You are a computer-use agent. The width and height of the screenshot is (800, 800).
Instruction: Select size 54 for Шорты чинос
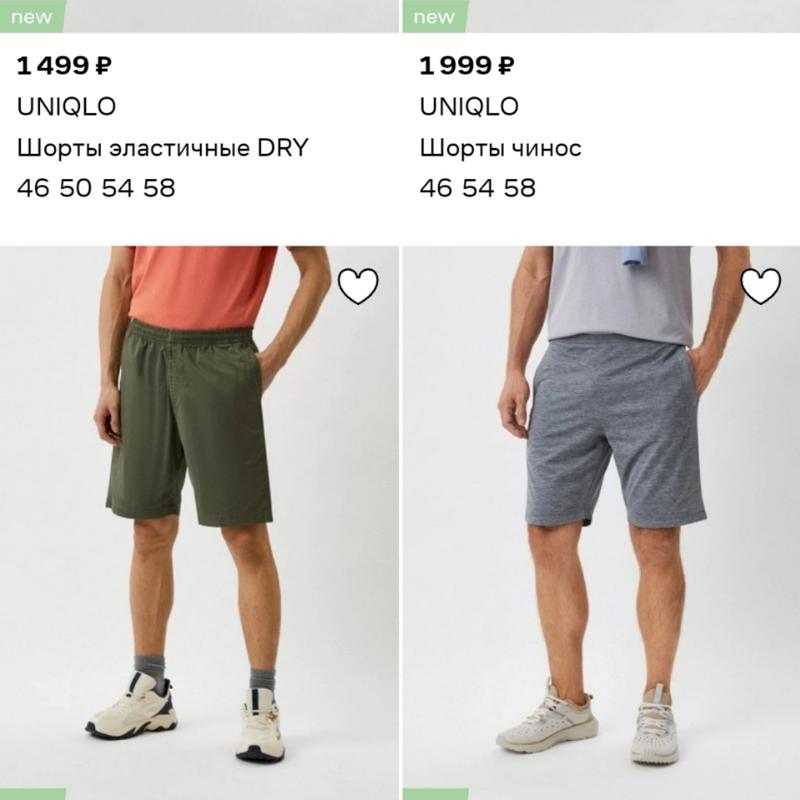(478, 188)
